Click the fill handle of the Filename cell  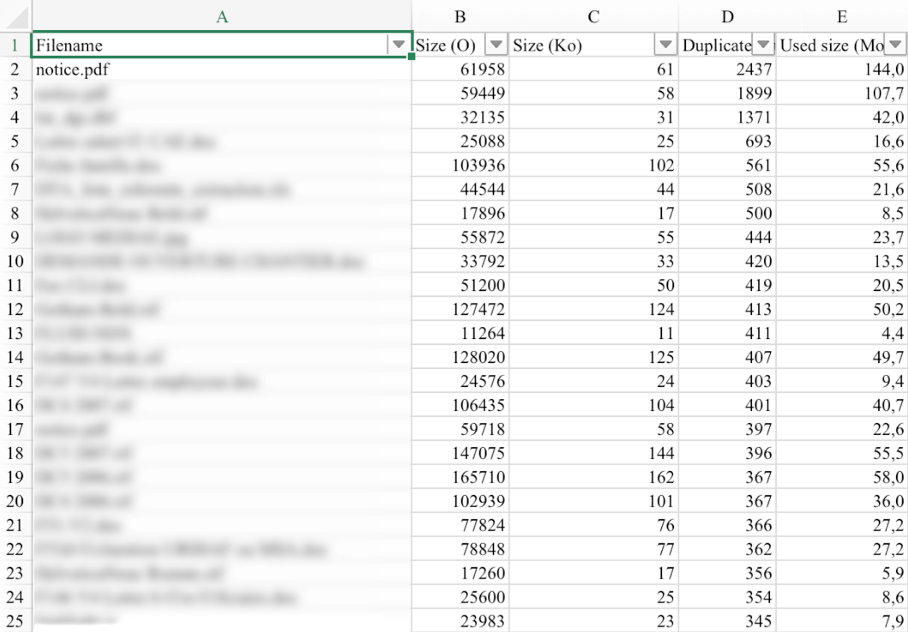click(x=412, y=57)
